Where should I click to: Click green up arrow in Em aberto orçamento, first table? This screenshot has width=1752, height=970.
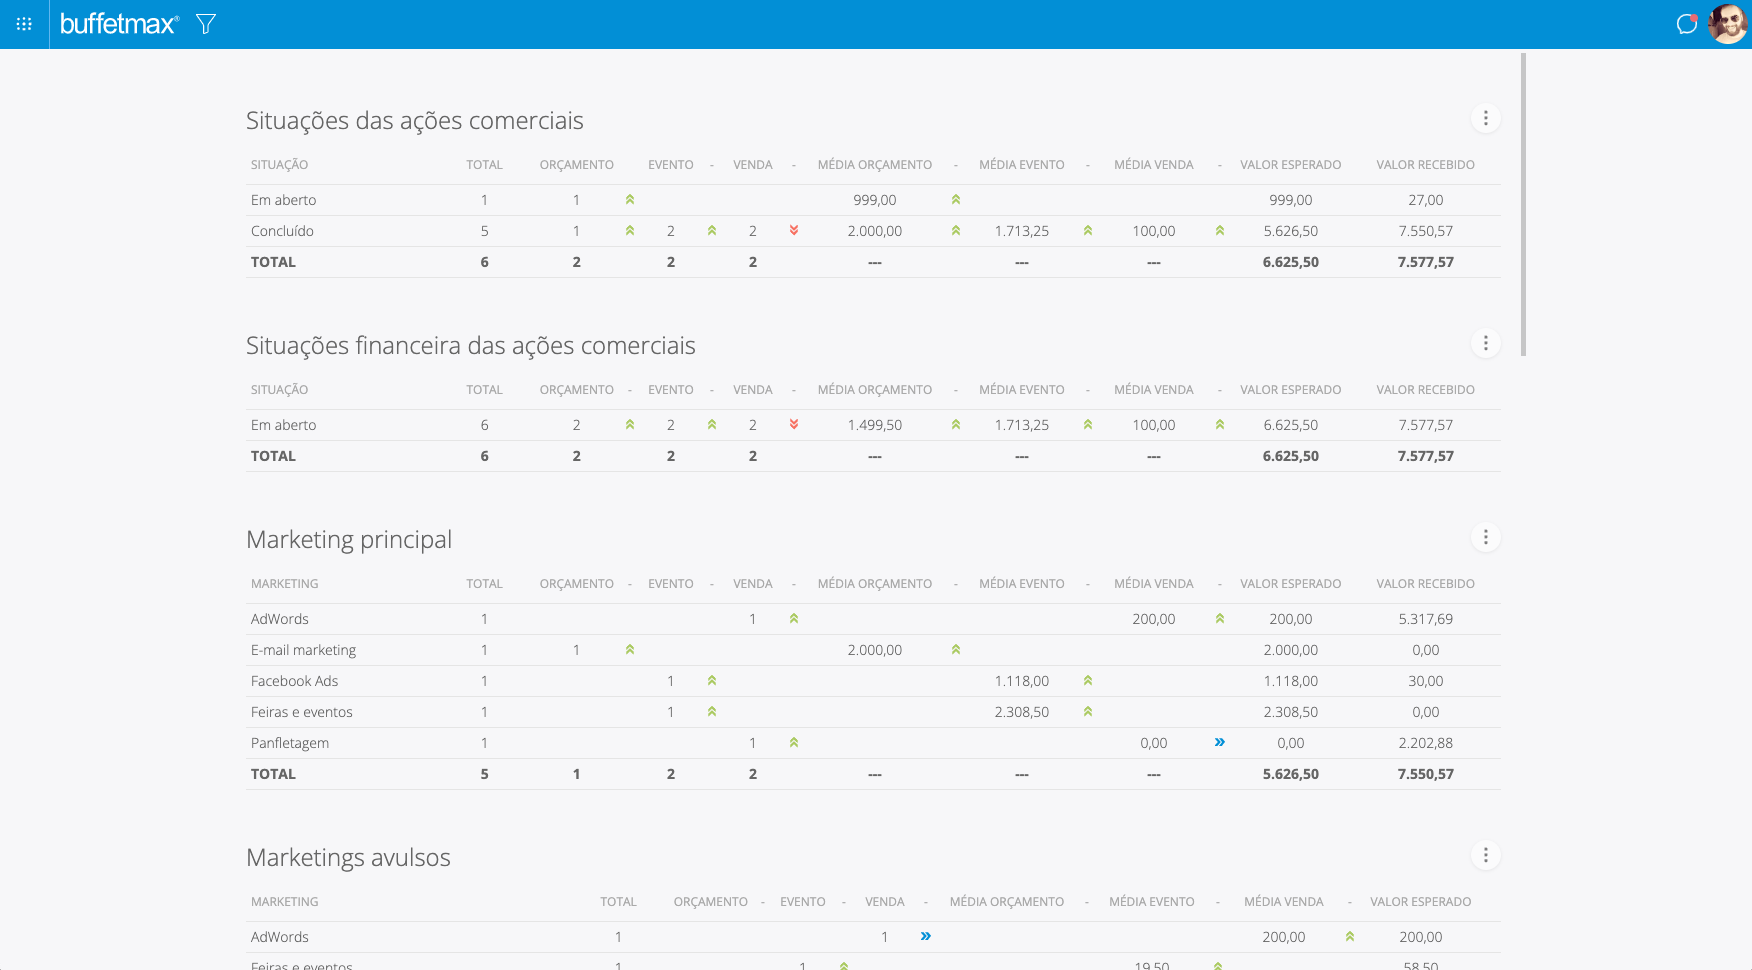pyautogui.click(x=630, y=200)
